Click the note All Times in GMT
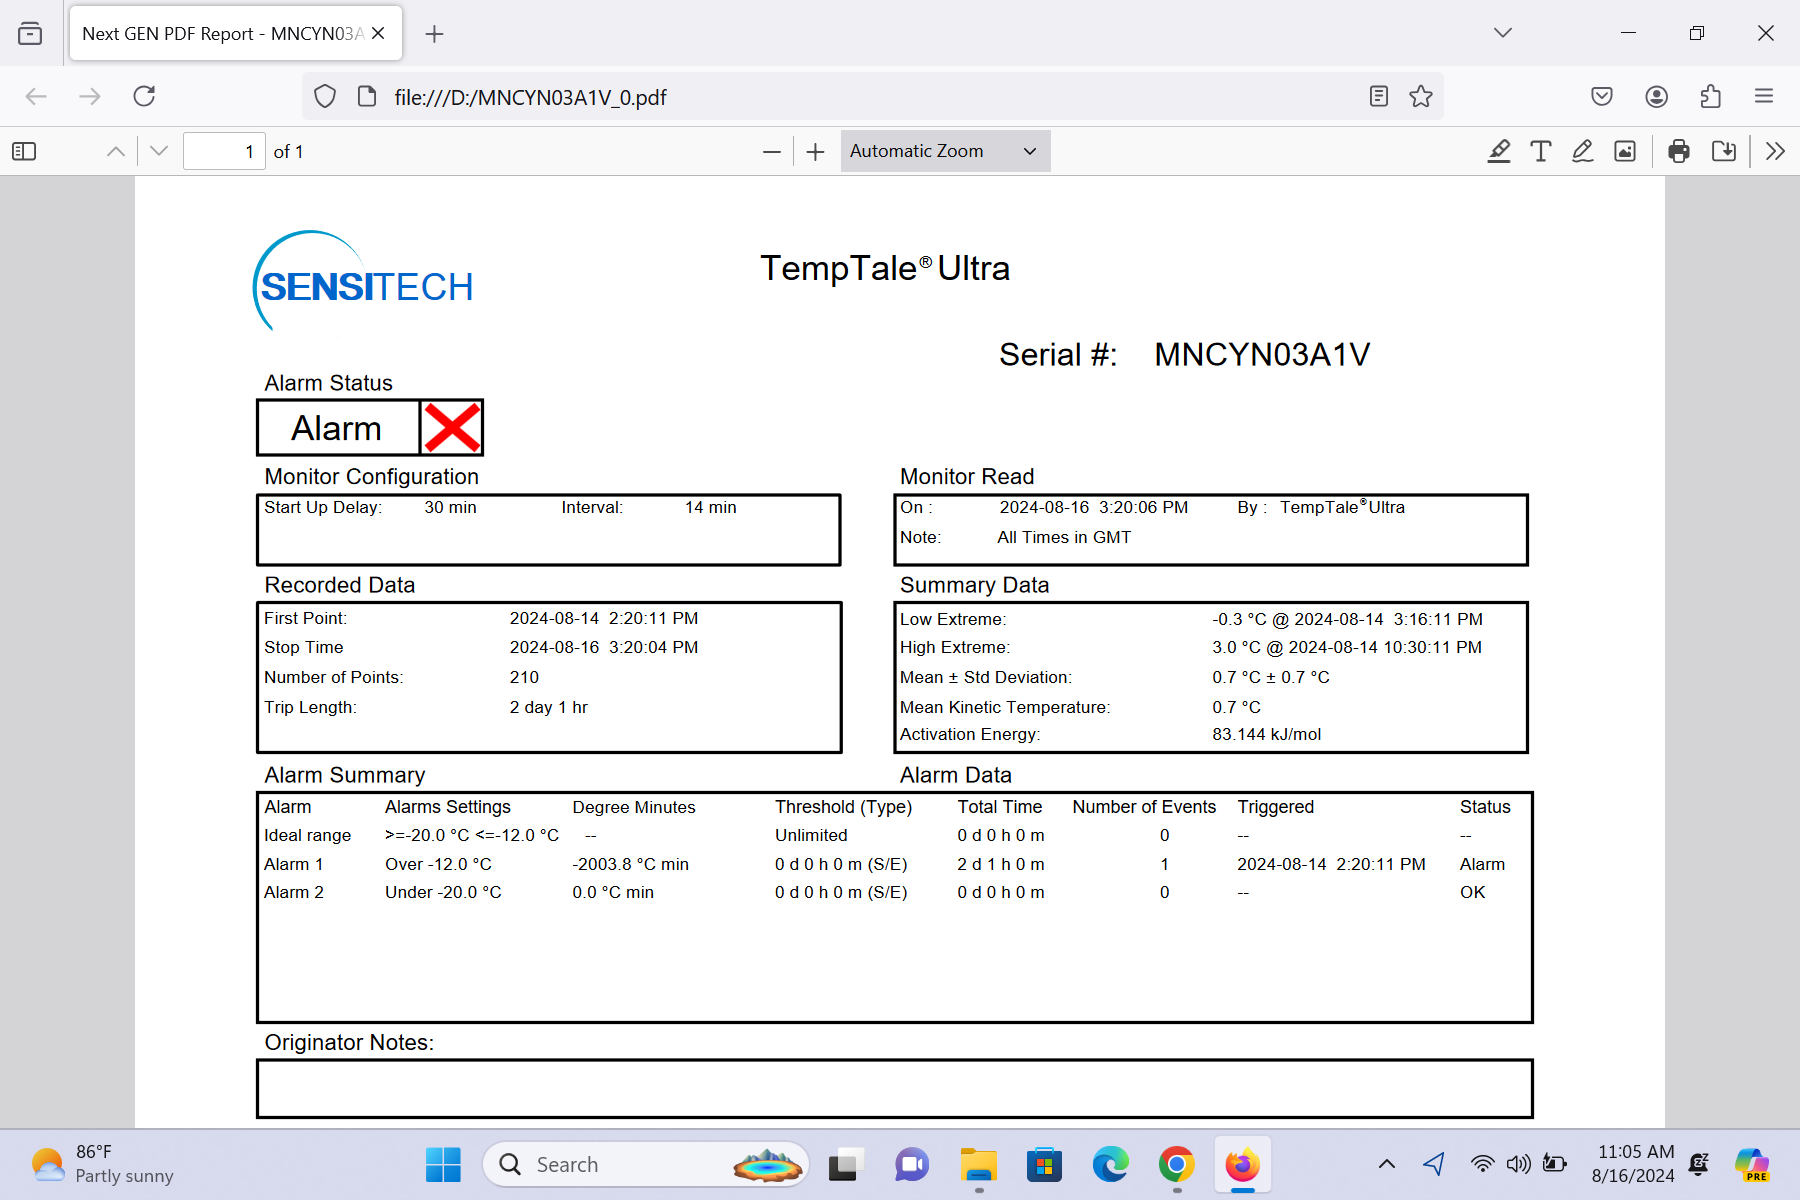 pyautogui.click(x=1064, y=537)
